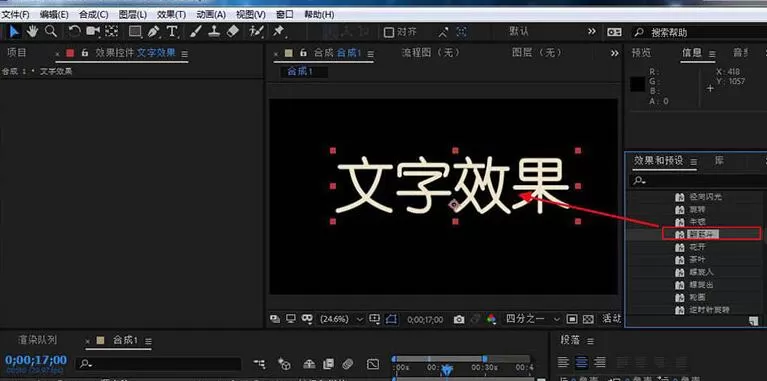Select the Clone Stamp tool
Image resolution: width=767 pixels, height=381 pixels.
[x=214, y=32]
